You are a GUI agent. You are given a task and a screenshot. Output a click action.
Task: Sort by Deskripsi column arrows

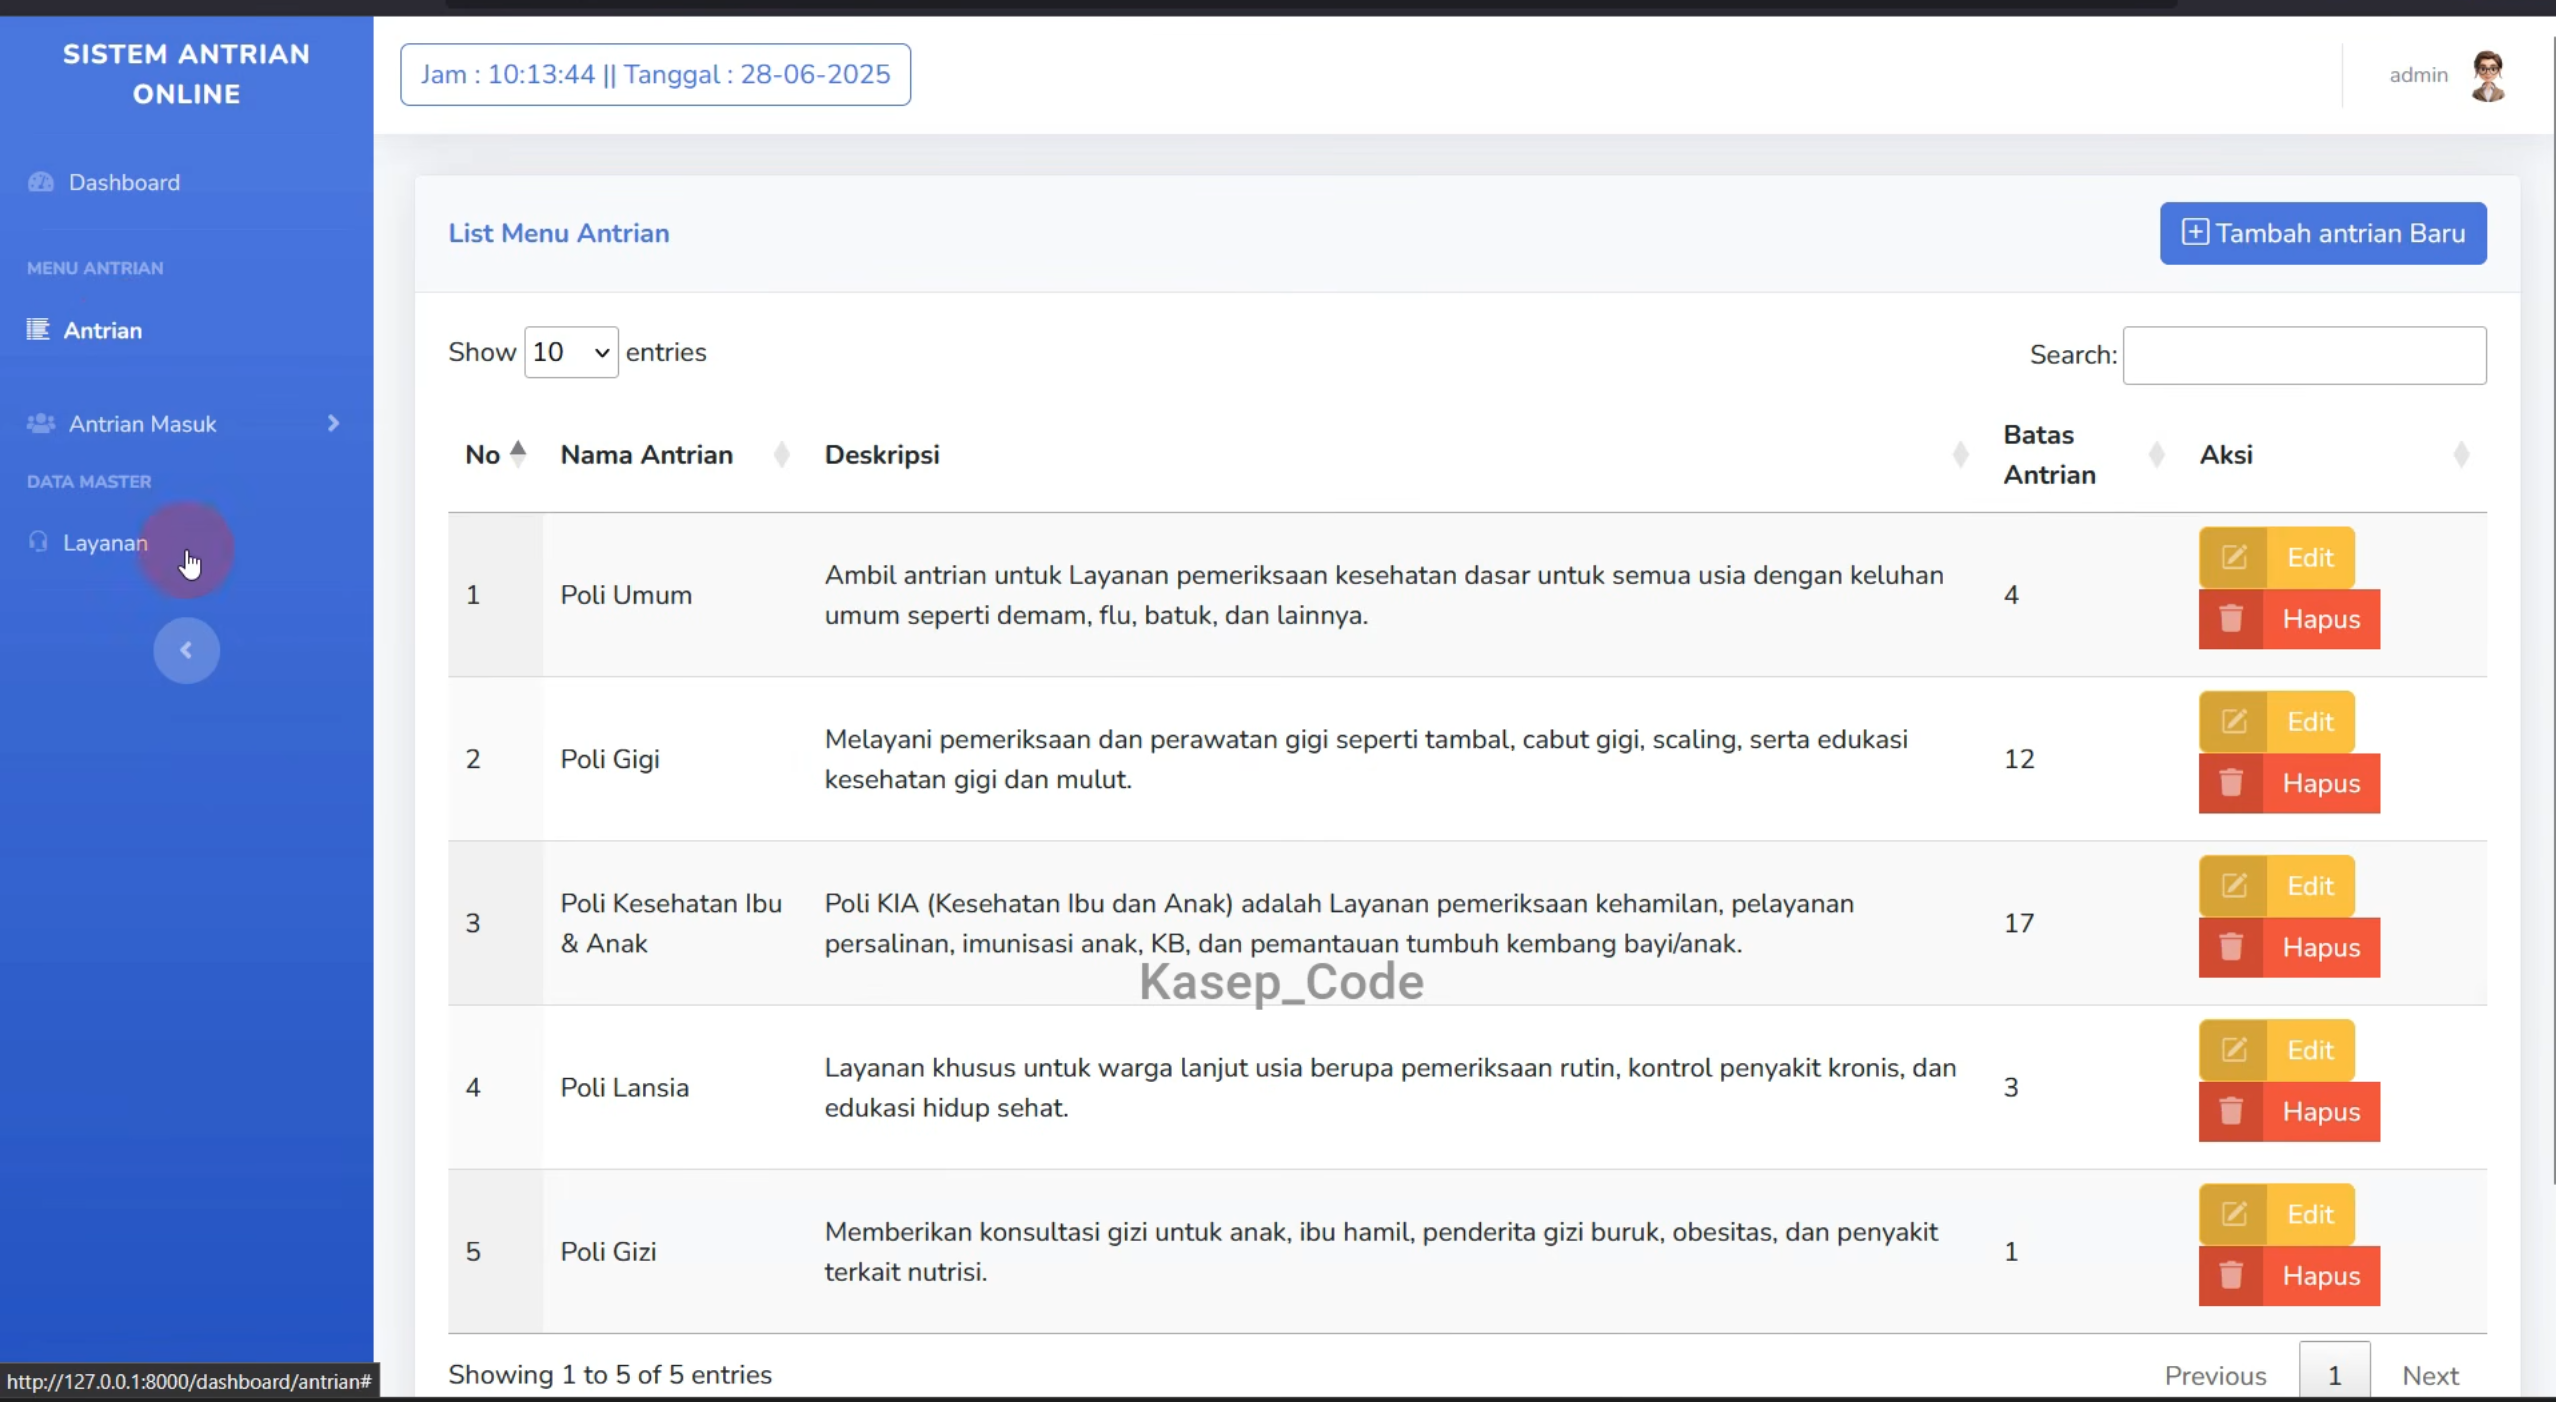tap(1960, 455)
